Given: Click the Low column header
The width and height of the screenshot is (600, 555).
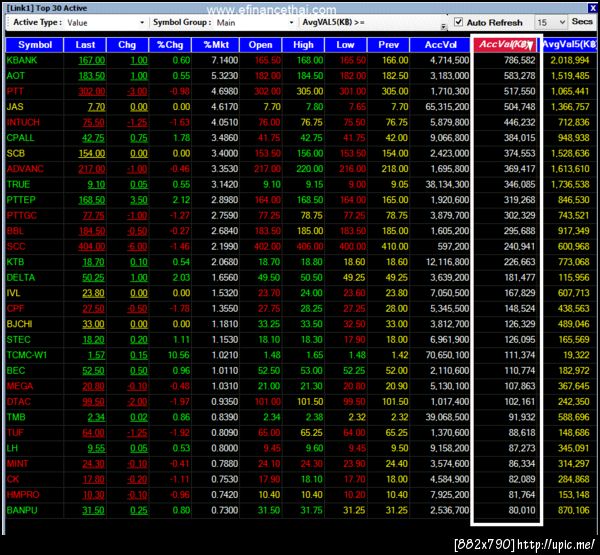Looking at the screenshot, I should (x=345, y=45).
